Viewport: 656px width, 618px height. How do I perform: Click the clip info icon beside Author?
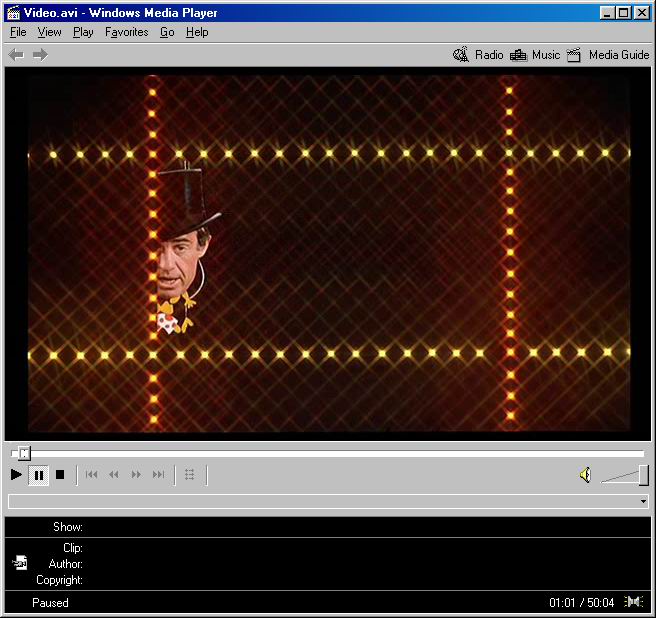coord(20,563)
